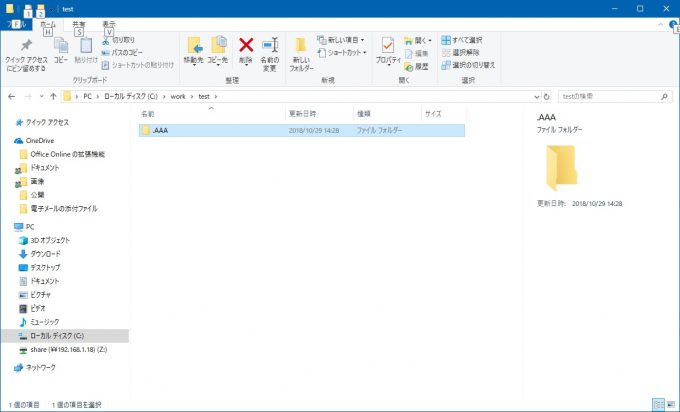
Task: Open the New item (新しい項目) dropdown
Action: point(341,40)
